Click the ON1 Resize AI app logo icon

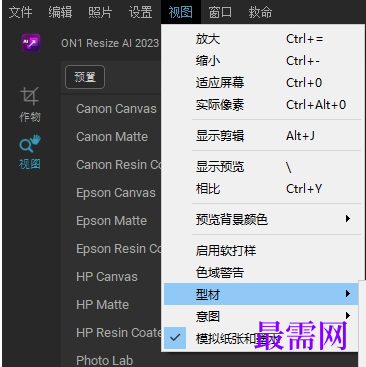click(x=31, y=43)
